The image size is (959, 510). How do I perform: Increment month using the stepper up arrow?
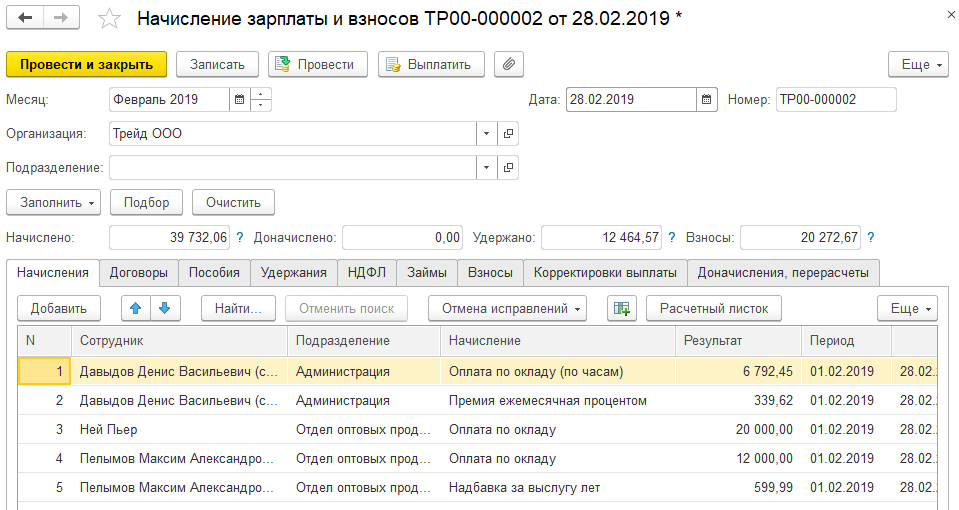coord(262,95)
